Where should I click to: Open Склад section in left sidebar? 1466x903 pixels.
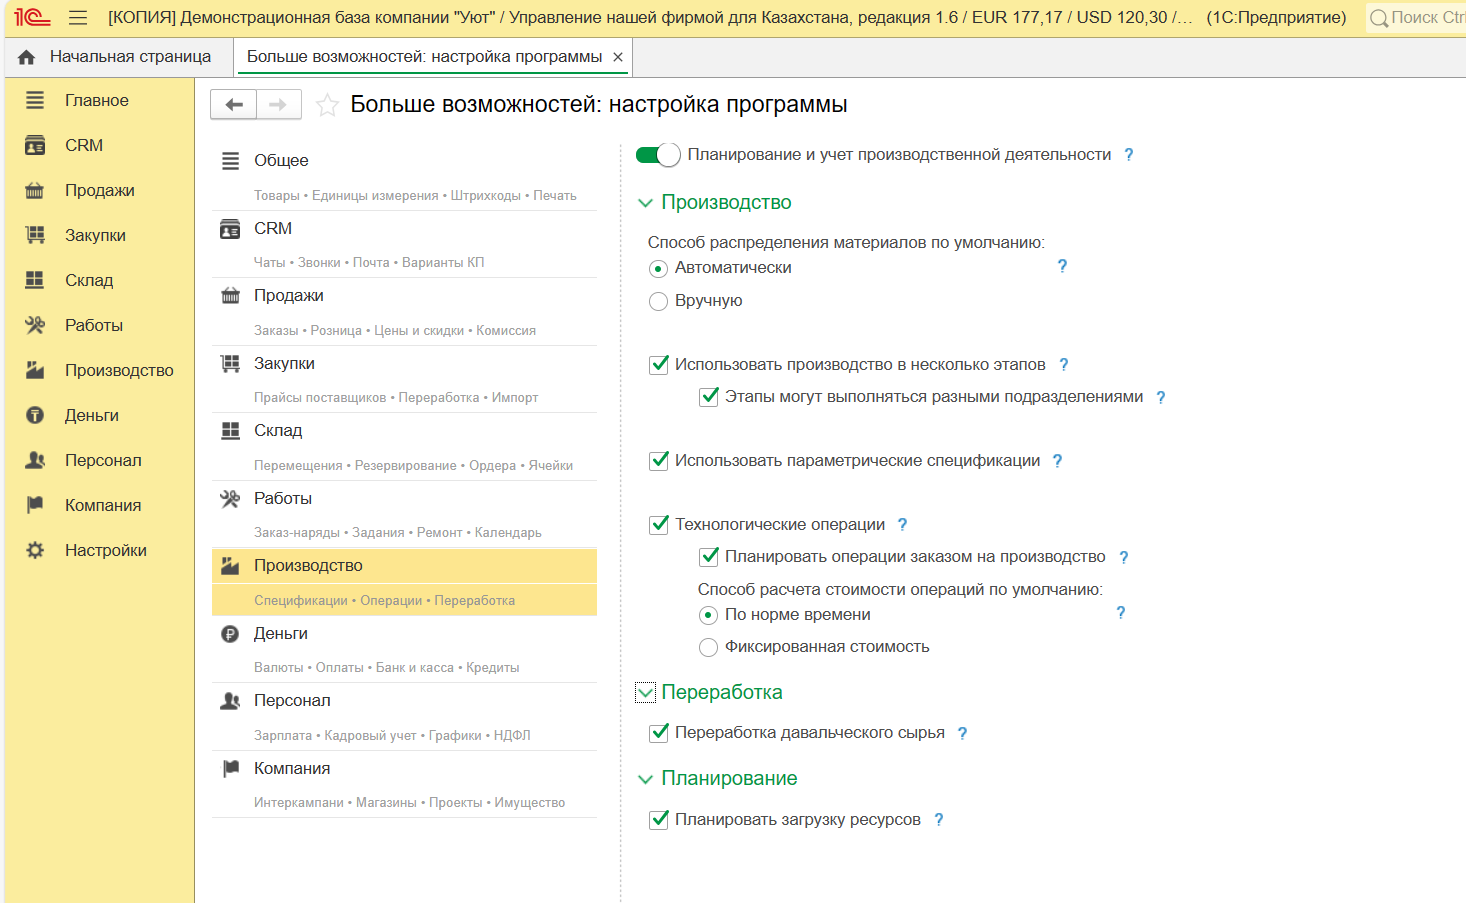(x=89, y=280)
